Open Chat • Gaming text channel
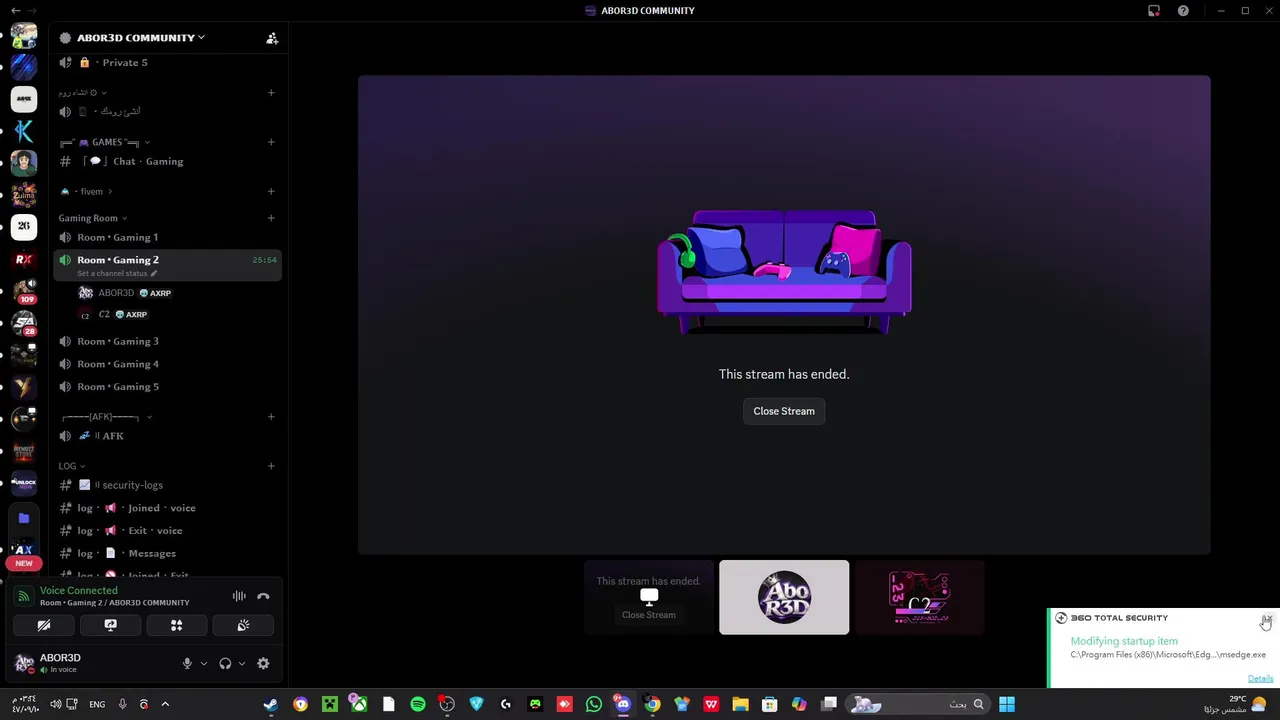The image size is (1280, 720). (x=168, y=161)
